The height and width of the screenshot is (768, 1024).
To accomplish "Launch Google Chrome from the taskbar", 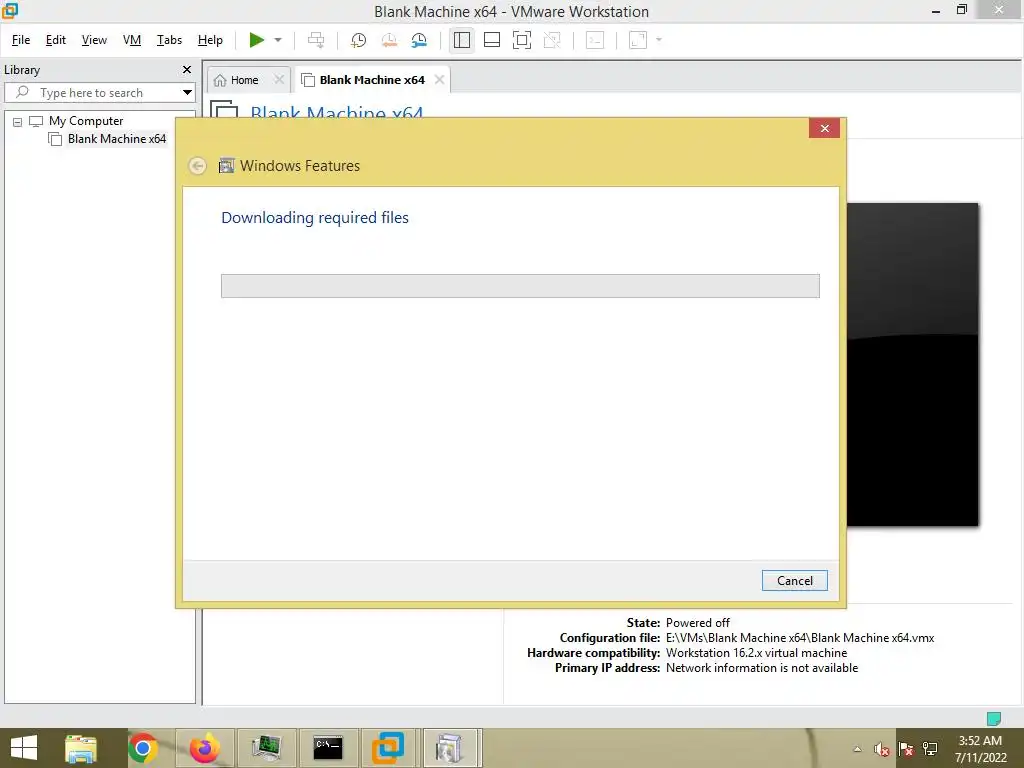I will (x=143, y=748).
